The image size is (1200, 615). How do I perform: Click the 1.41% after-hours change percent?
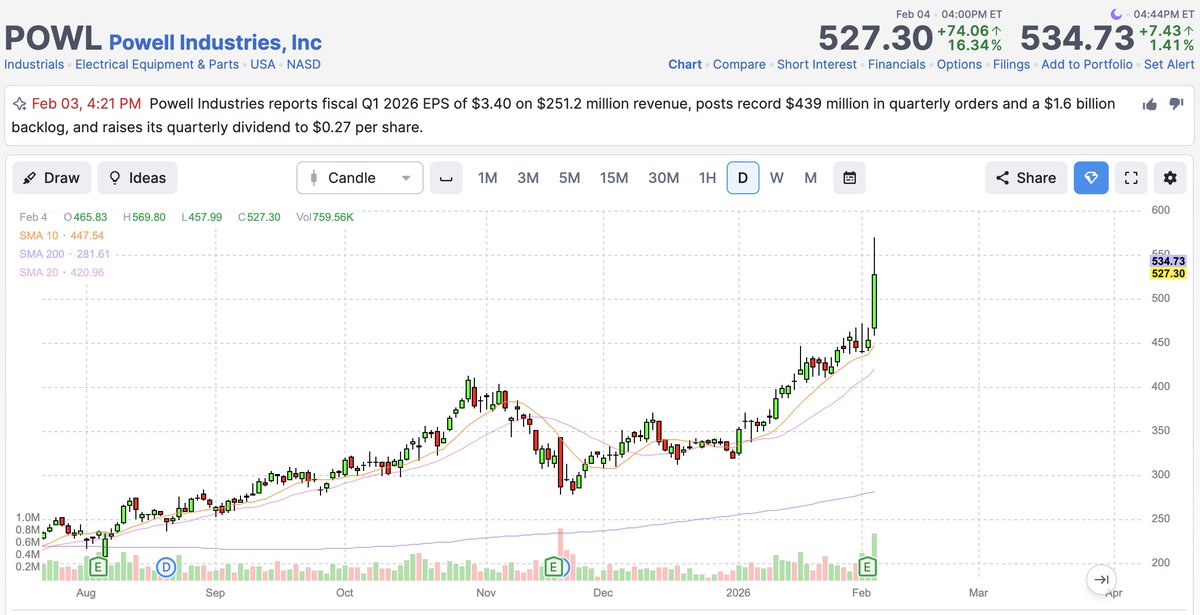pyautogui.click(x=1173, y=47)
